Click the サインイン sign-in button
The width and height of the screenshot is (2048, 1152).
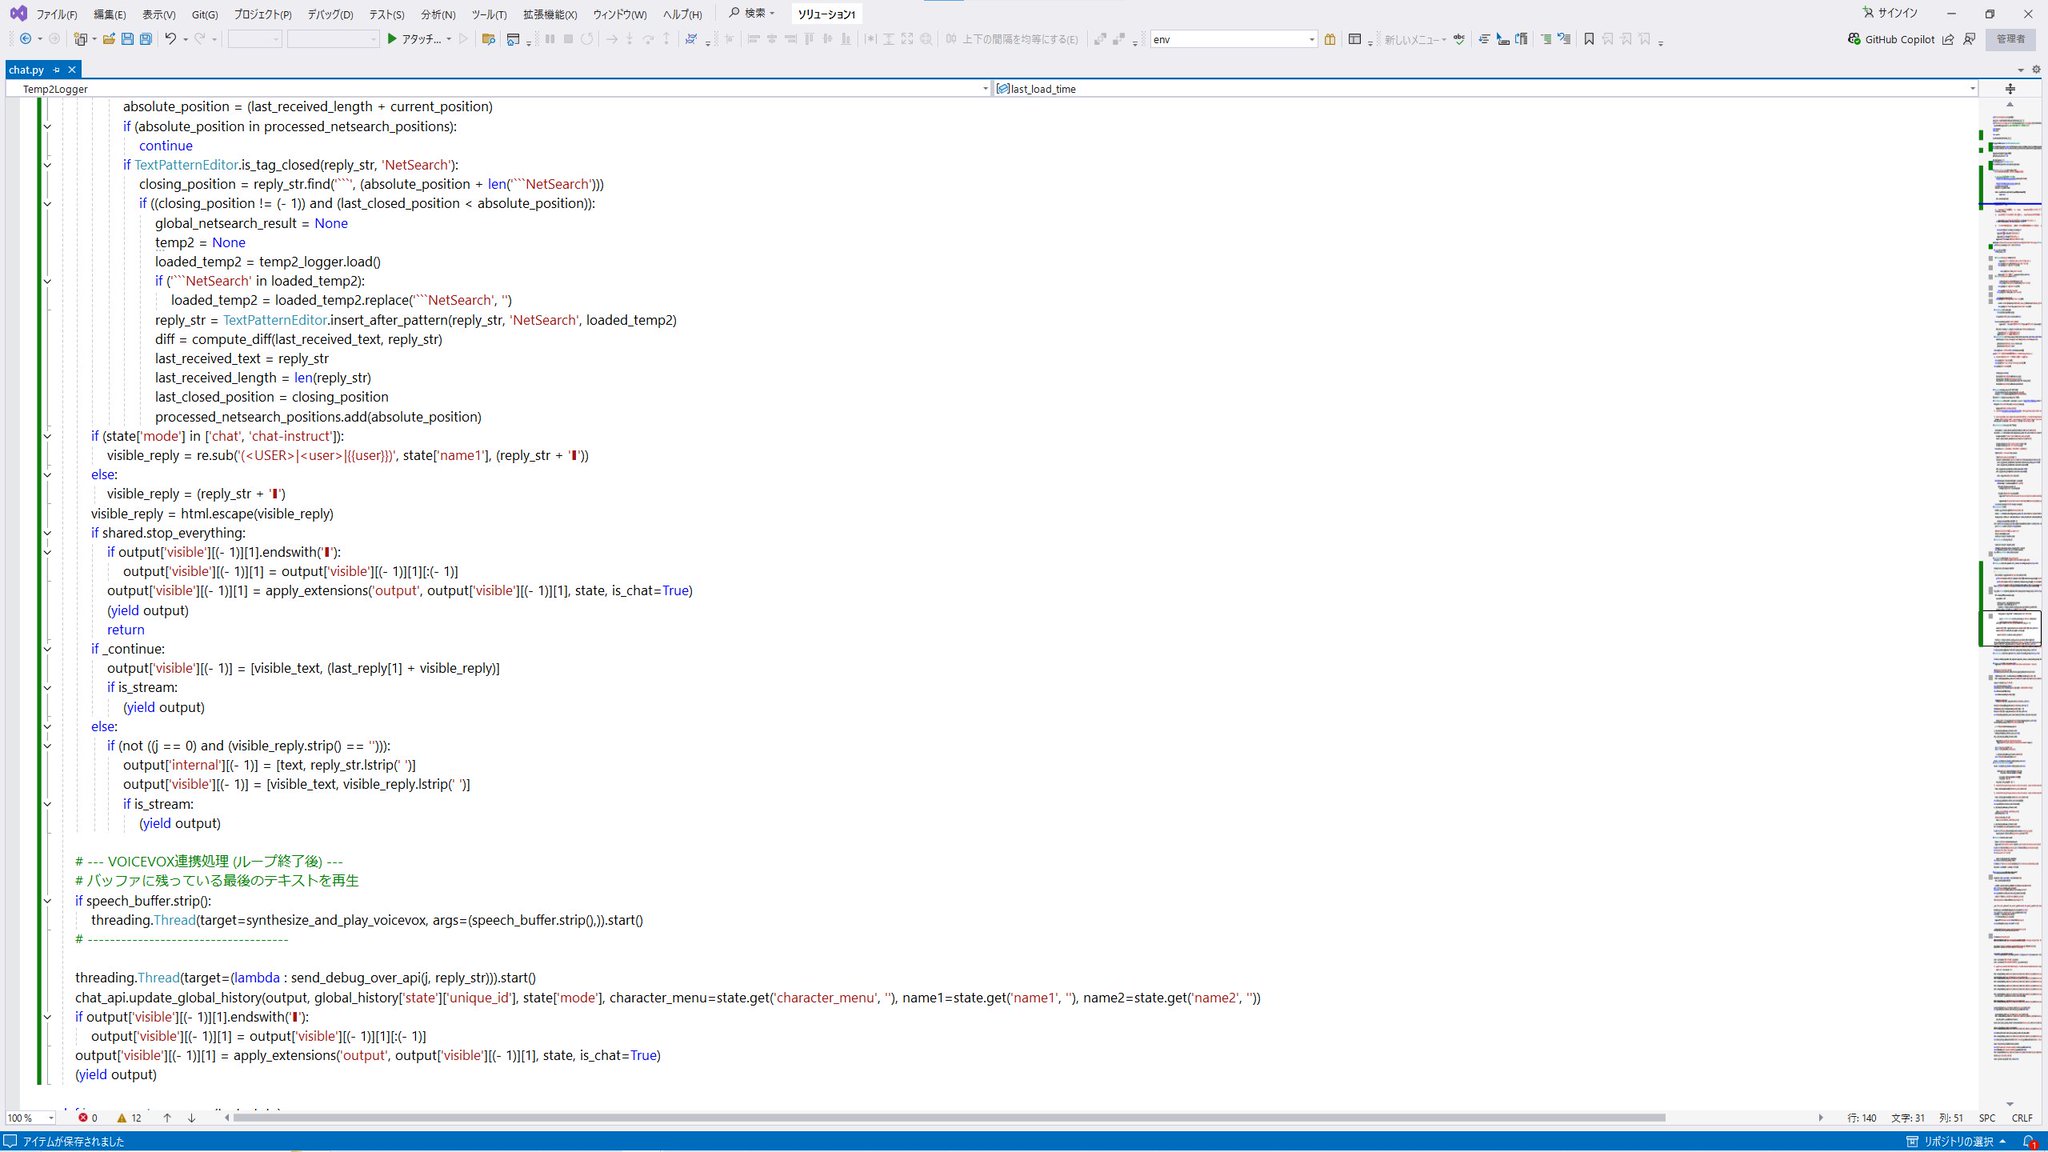[1890, 13]
